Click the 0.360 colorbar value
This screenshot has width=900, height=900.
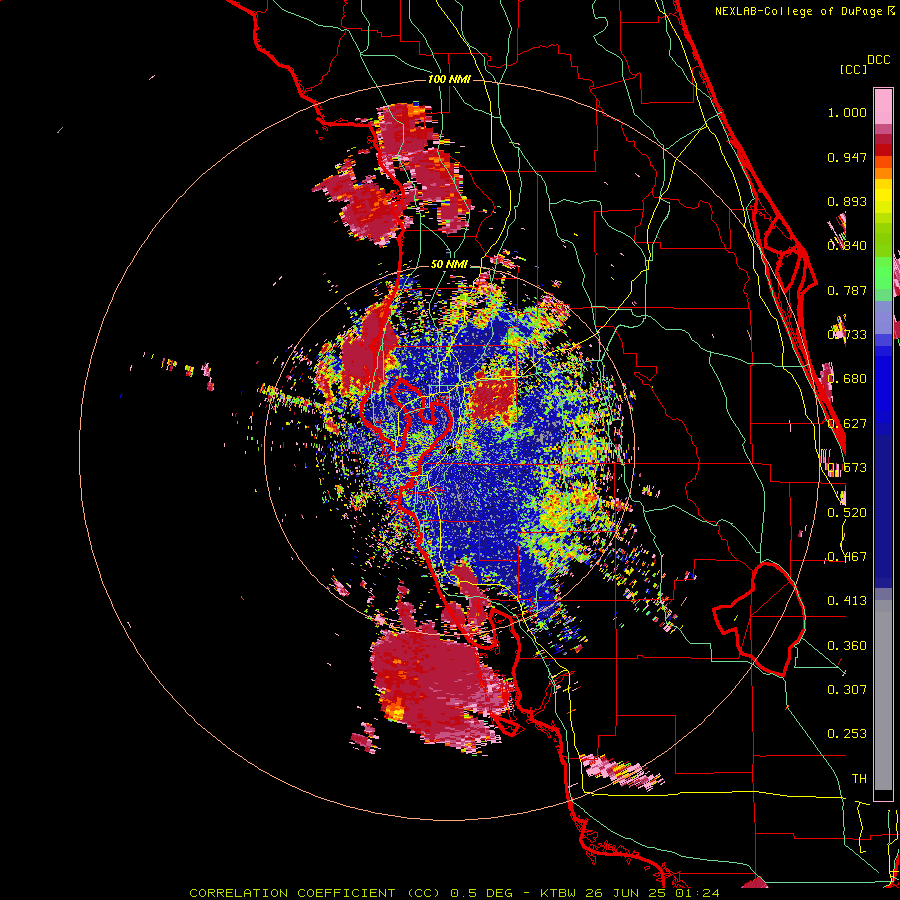(847, 646)
